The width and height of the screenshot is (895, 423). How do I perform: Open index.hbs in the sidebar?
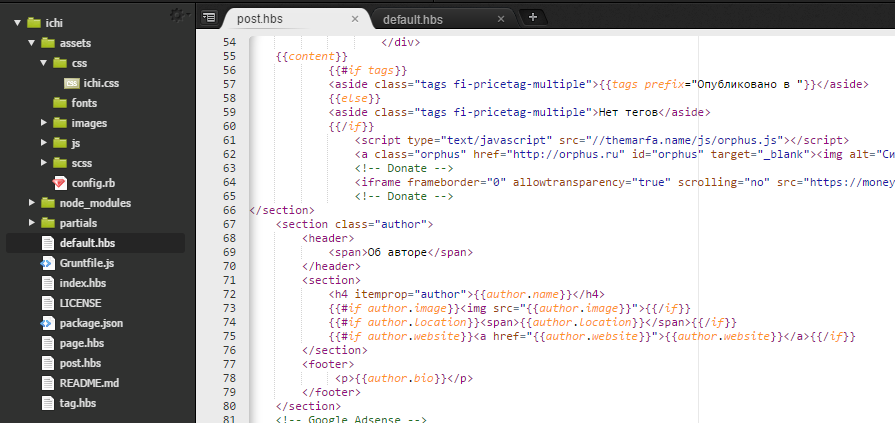click(83, 283)
